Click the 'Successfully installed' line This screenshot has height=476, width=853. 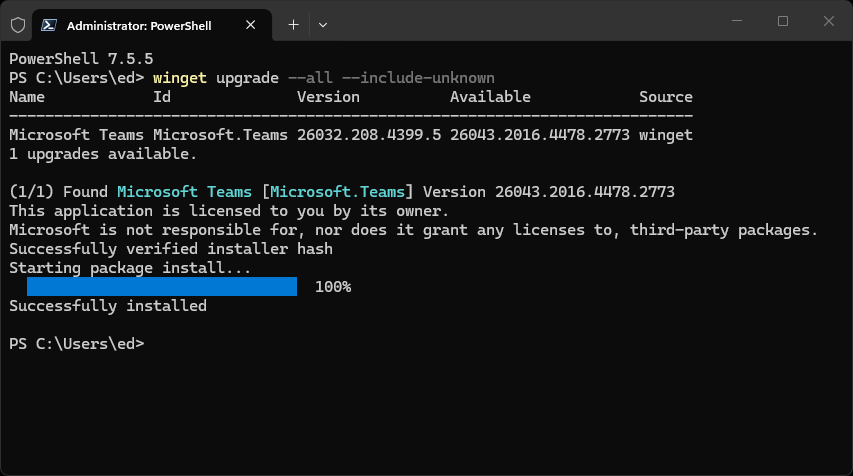108,306
